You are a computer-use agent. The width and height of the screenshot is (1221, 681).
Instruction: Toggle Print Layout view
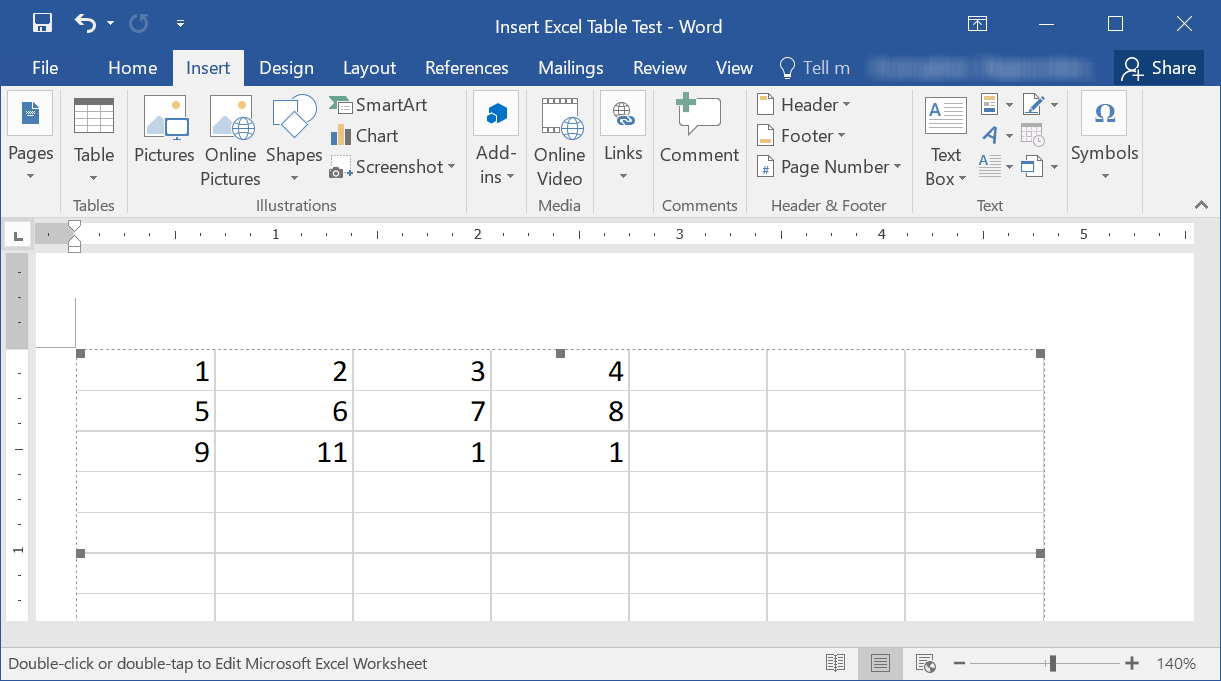(x=880, y=662)
